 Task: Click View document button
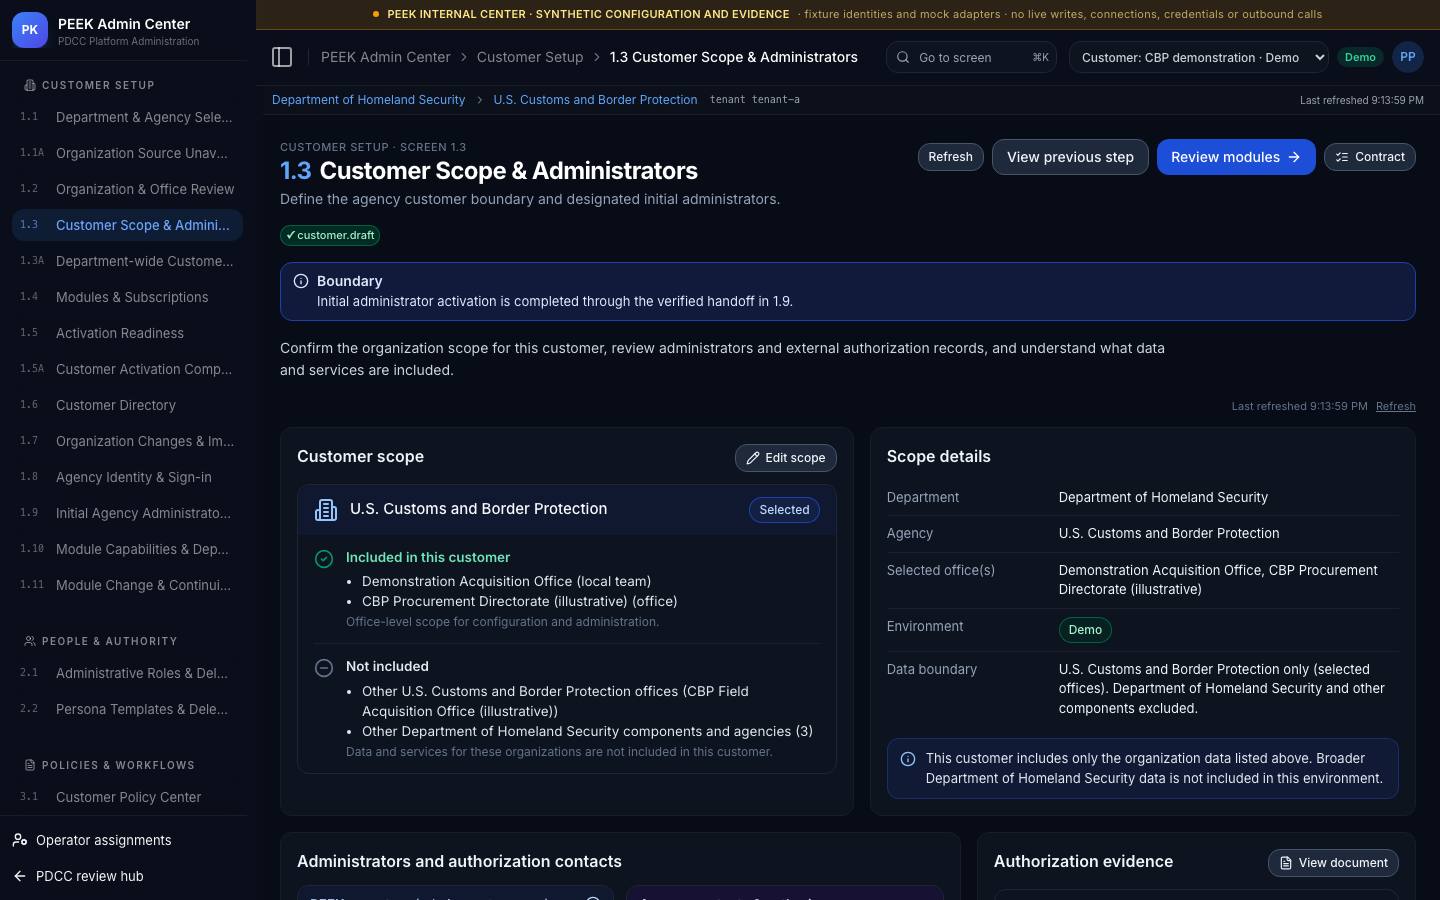1333,863
